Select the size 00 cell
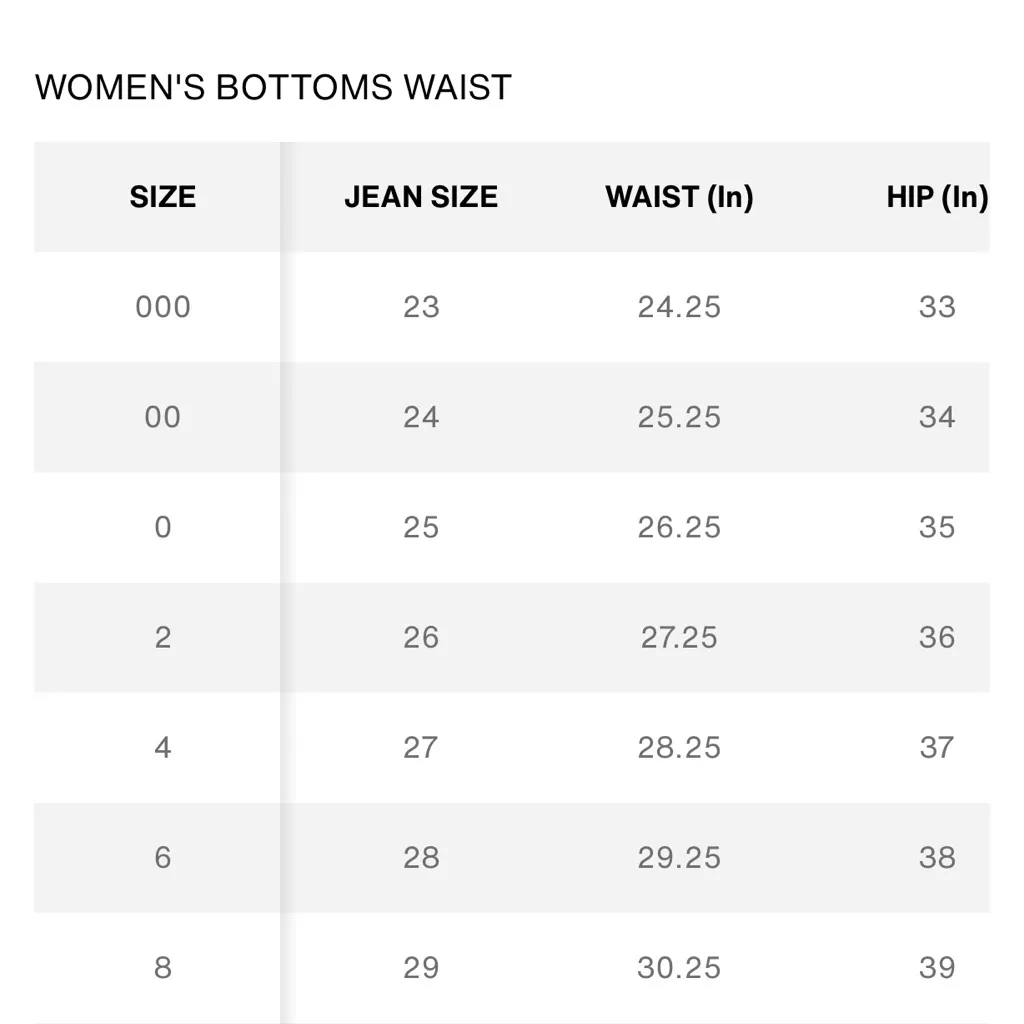Screen dimensions: 1024x1024 (x=162, y=417)
